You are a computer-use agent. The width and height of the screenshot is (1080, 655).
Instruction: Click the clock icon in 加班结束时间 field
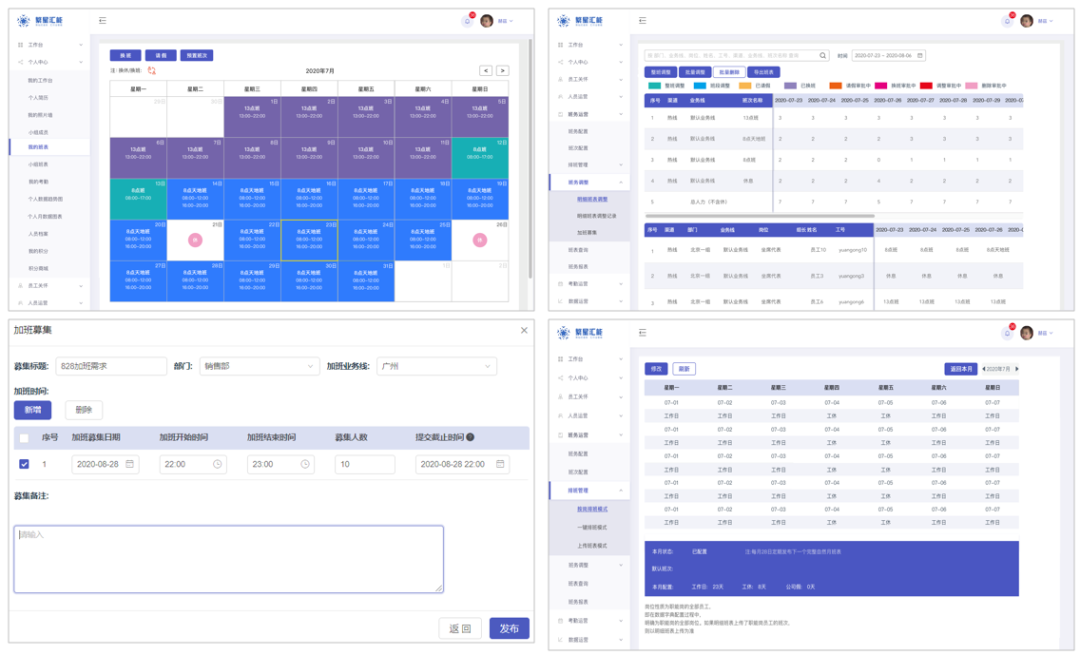(305, 464)
